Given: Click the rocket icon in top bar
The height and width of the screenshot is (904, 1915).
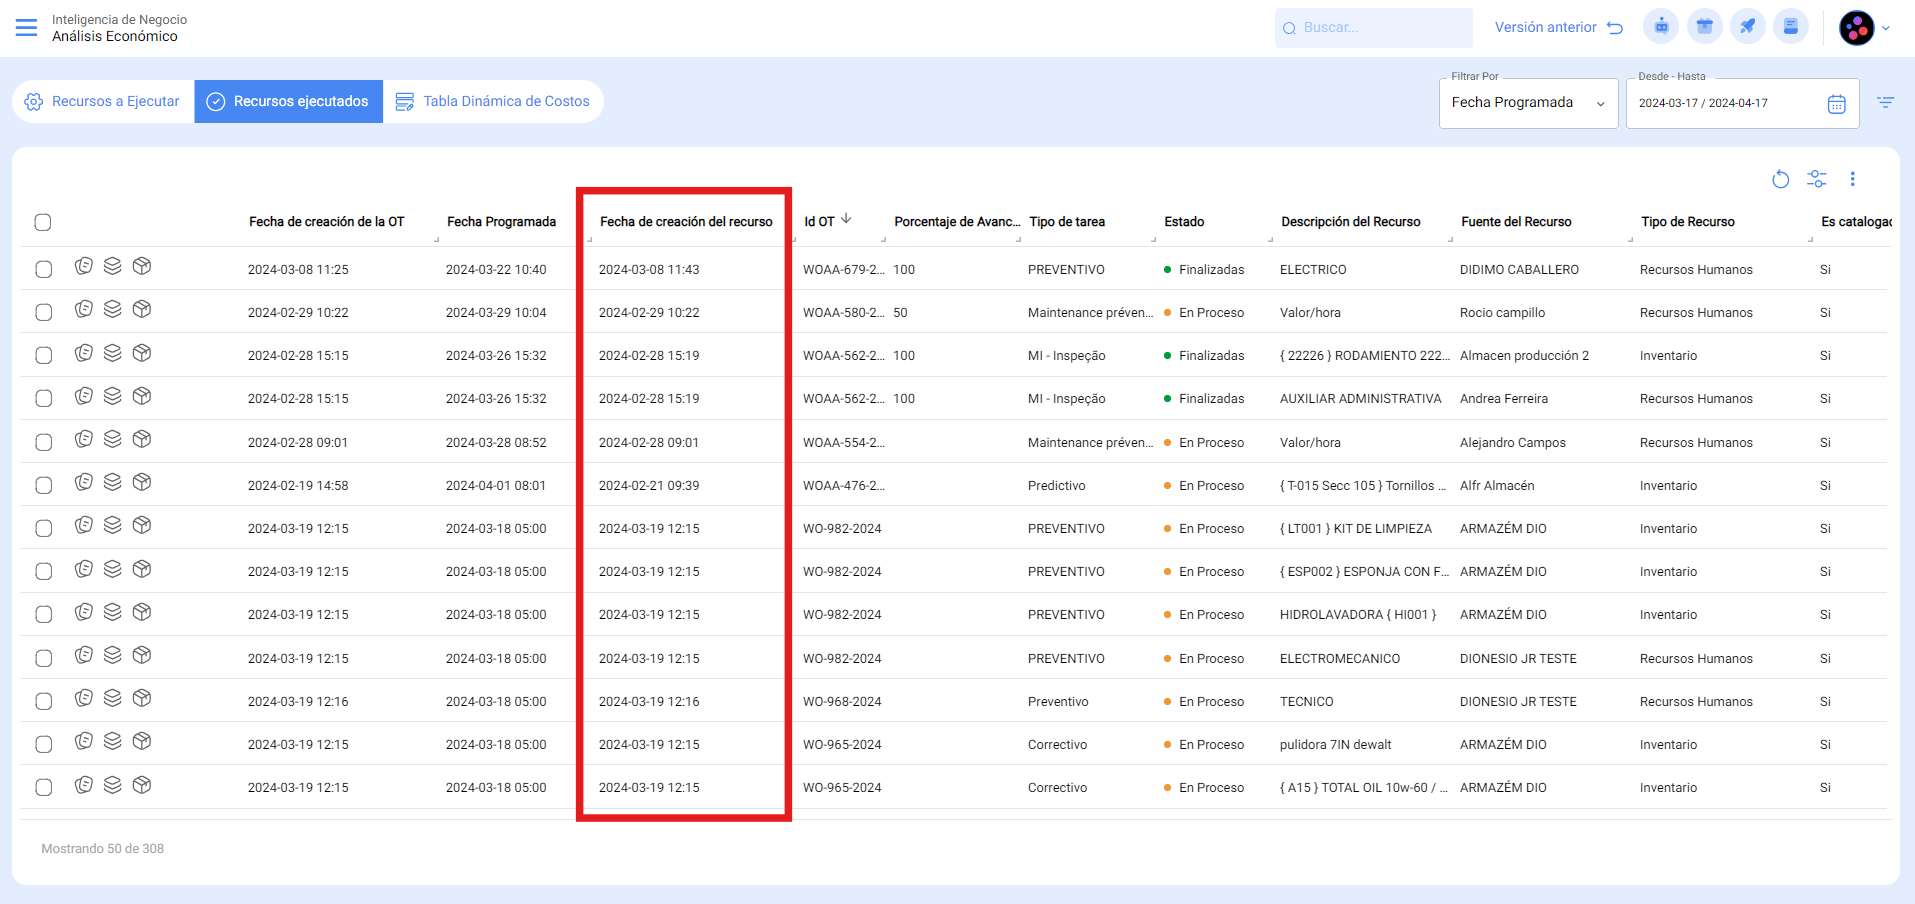Looking at the screenshot, I should [x=1747, y=27].
